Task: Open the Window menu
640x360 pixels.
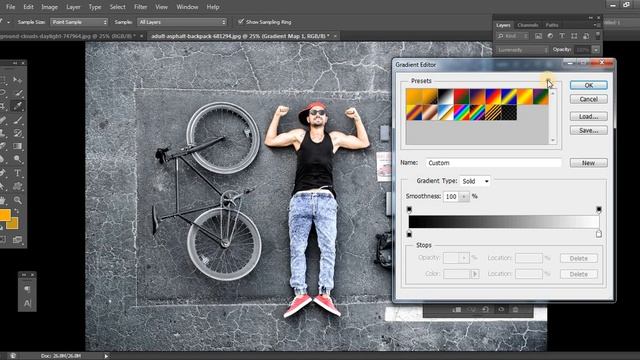Action: coord(187,7)
